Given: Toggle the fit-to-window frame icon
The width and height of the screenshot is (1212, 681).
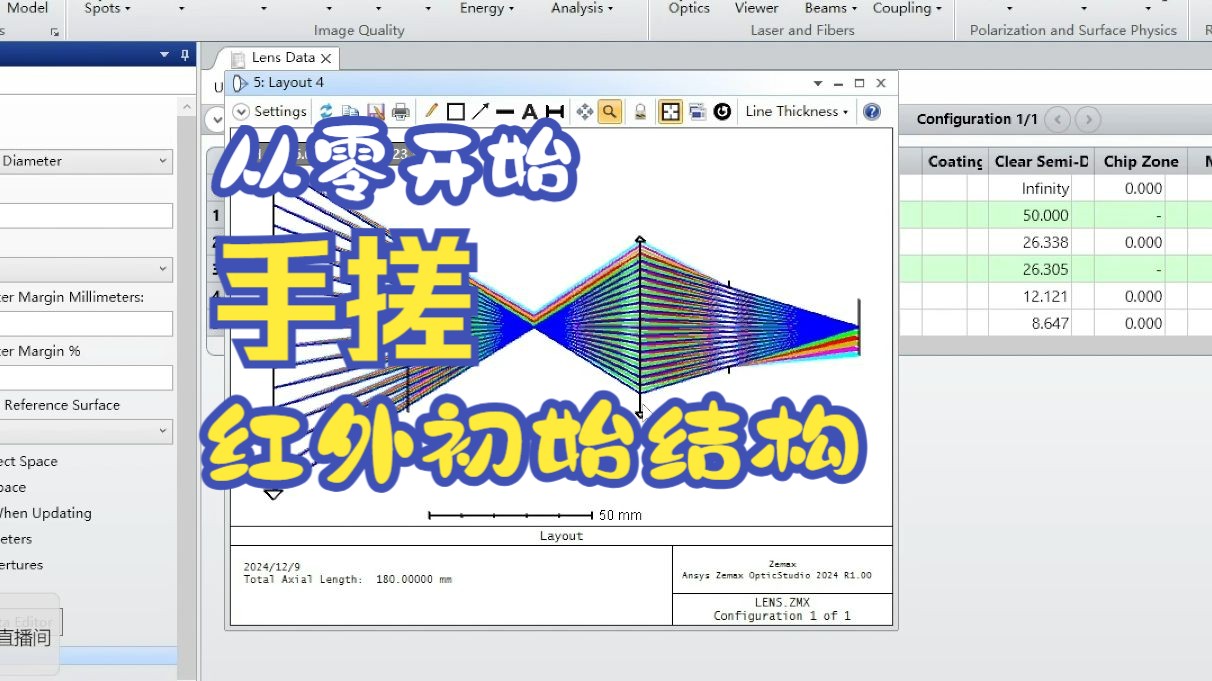Looking at the screenshot, I should [671, 111].
